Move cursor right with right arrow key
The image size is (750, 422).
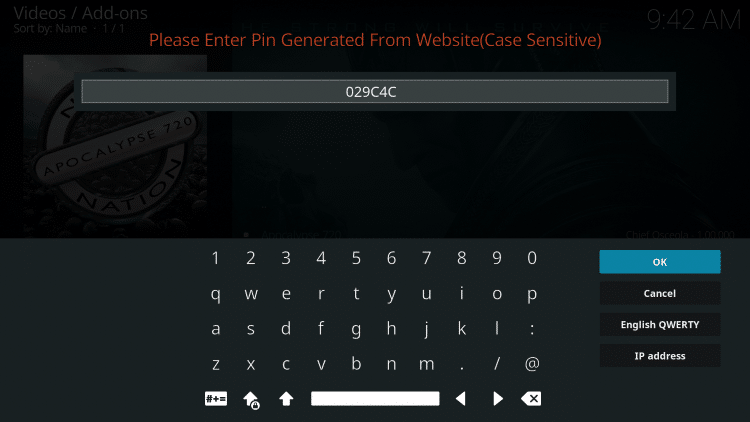[x=497, y=399]
